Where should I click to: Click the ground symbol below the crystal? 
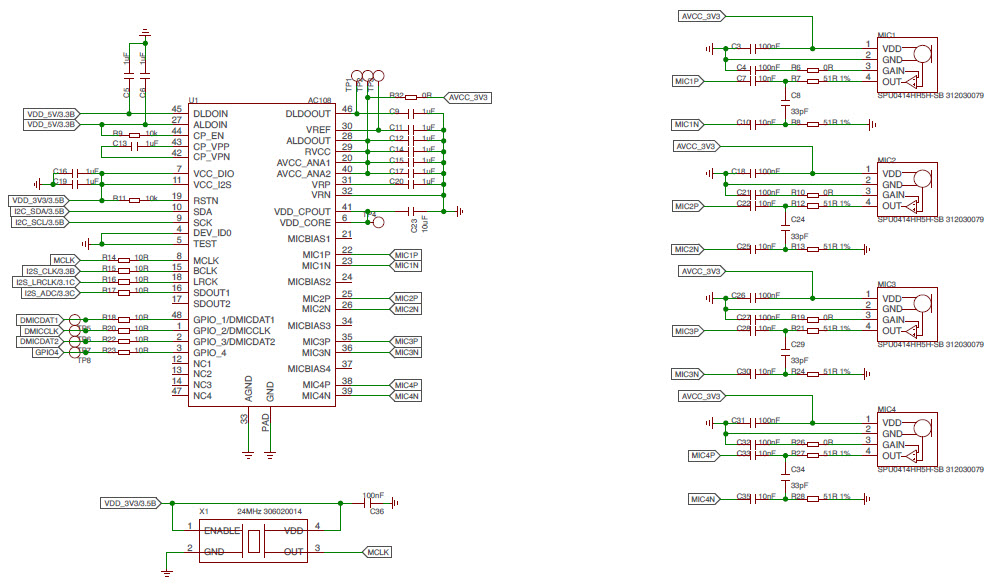(x=168, y=572)
